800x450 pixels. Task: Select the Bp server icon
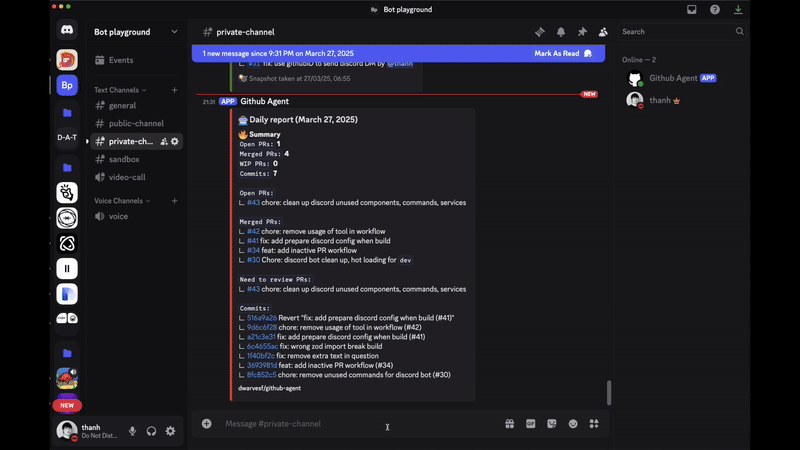(67, 85)
